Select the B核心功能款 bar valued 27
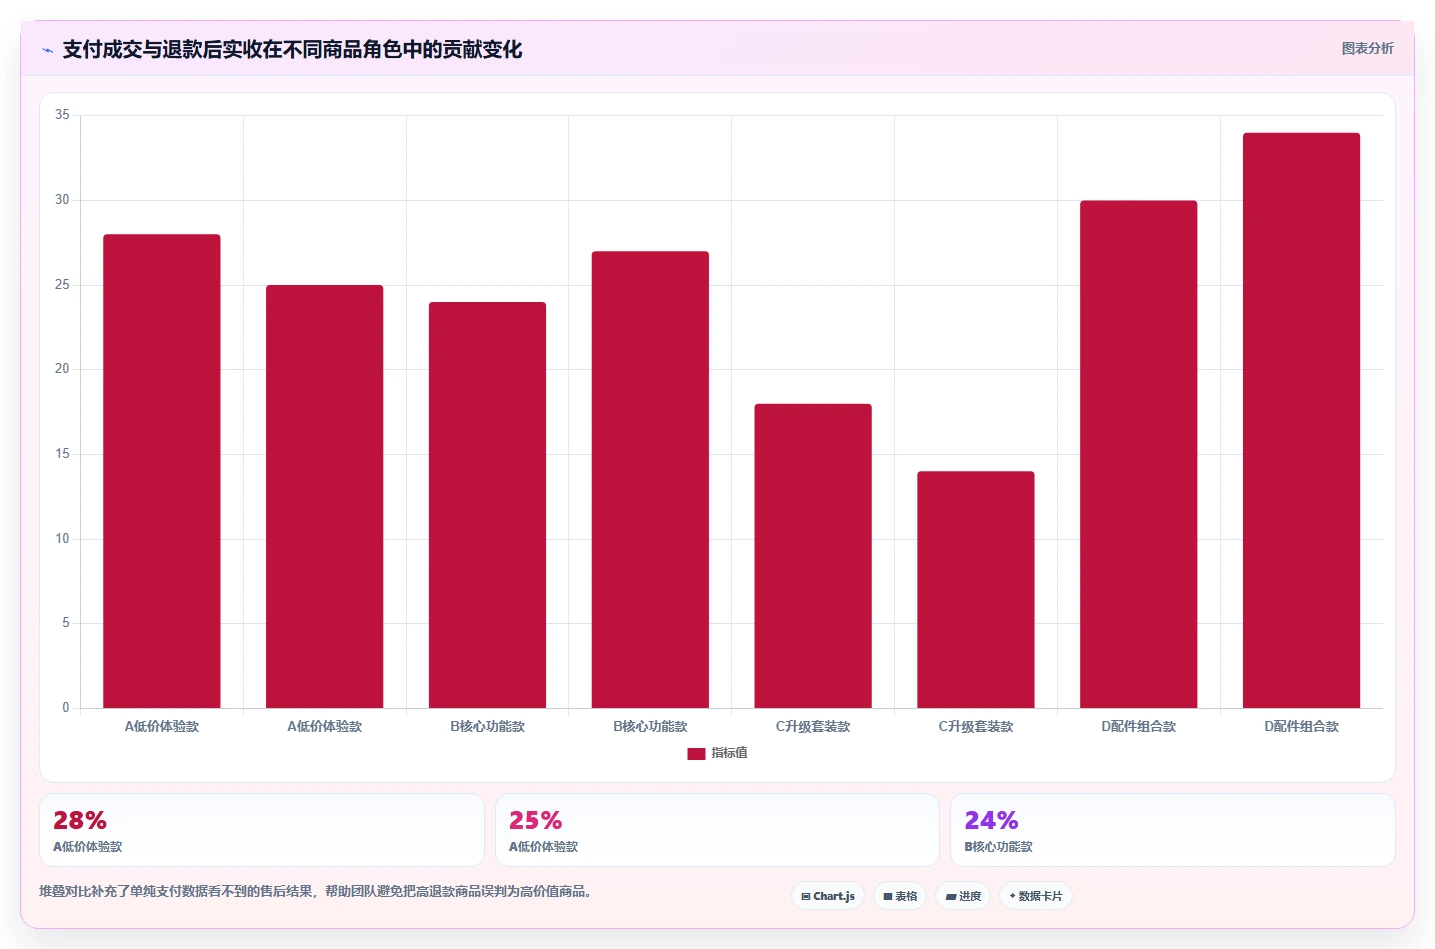The image size is (1435, 949). (650, 480)
